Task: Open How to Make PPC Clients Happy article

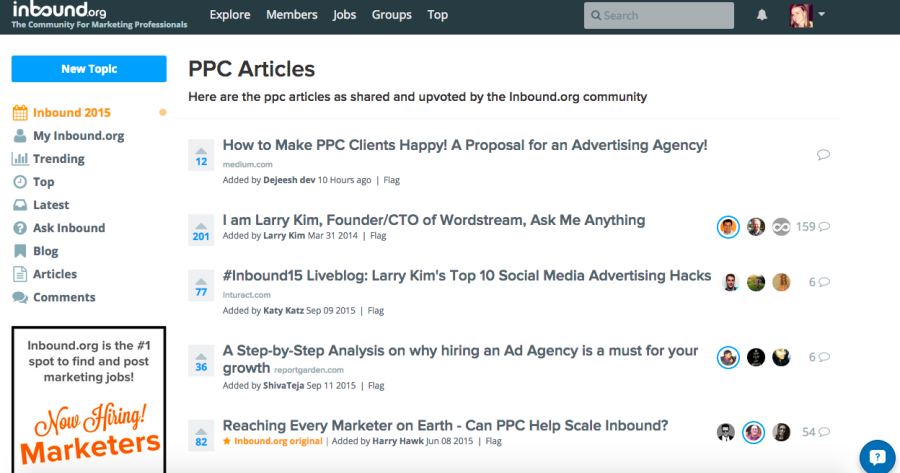Action: [465, 145]
